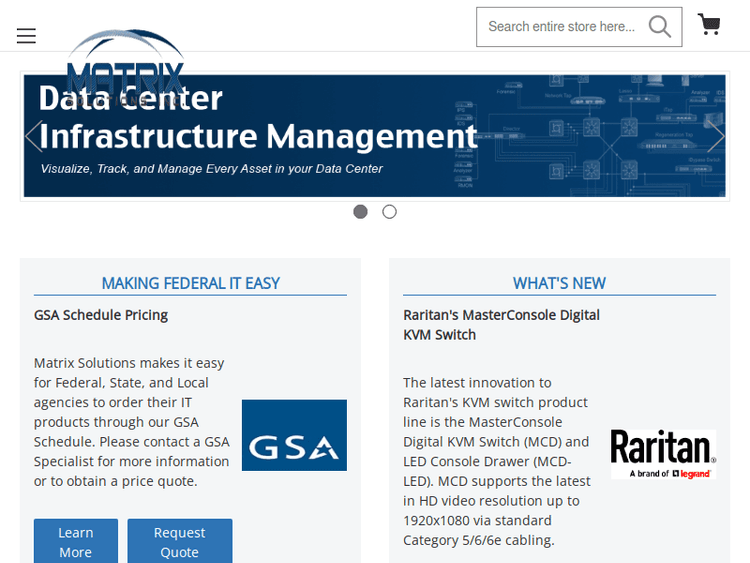This screenshot has height=563, width=750.
Task: Click the Raritan KVM switch description text
Action: 497,461
